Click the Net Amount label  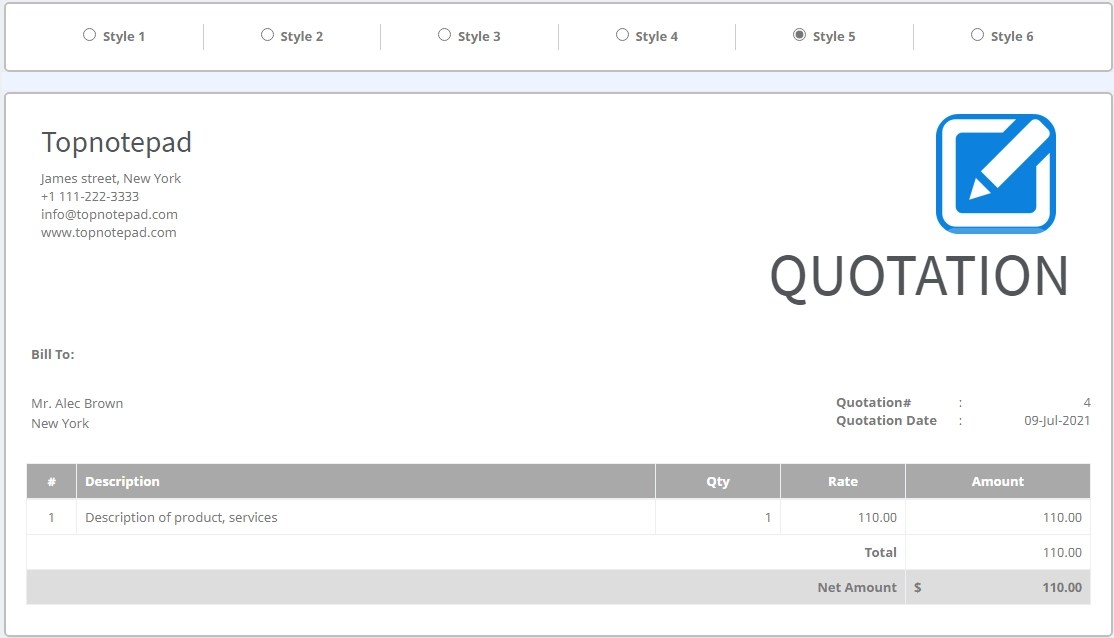857,588
